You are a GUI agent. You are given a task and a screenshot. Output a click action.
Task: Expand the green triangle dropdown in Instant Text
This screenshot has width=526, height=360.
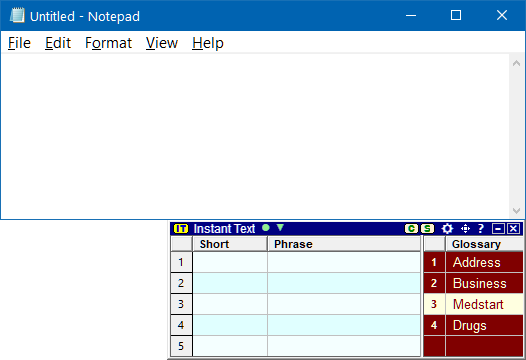280,228
